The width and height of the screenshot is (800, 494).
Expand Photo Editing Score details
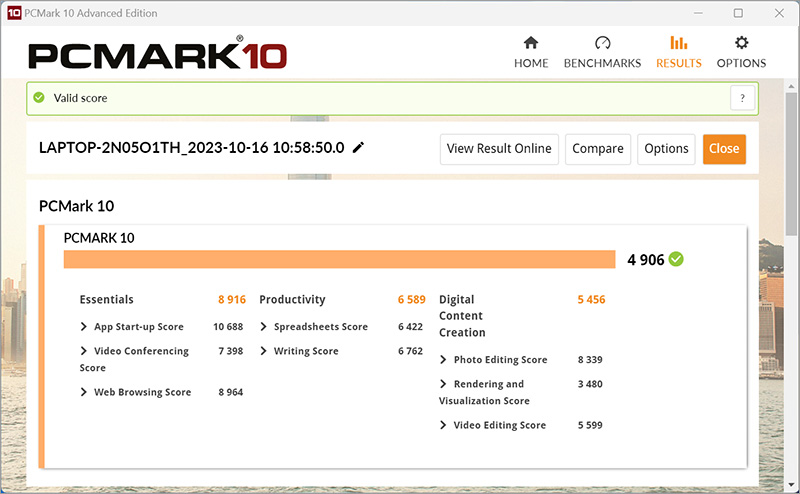(443, 360)
